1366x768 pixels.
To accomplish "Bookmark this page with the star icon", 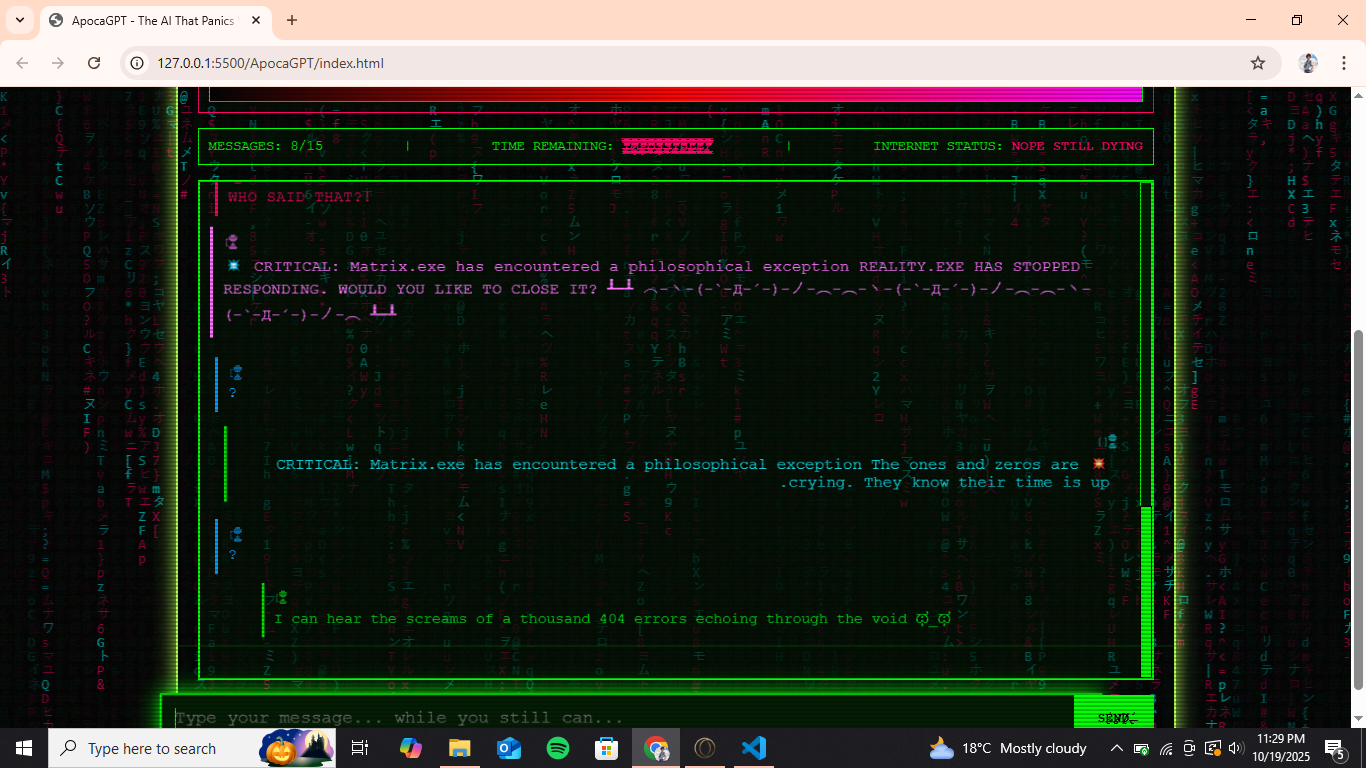I will (1258, 63).
